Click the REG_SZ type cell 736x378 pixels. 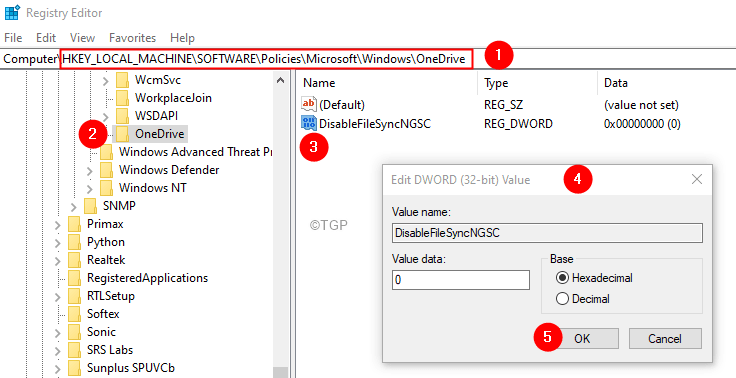tap(504, 104)
